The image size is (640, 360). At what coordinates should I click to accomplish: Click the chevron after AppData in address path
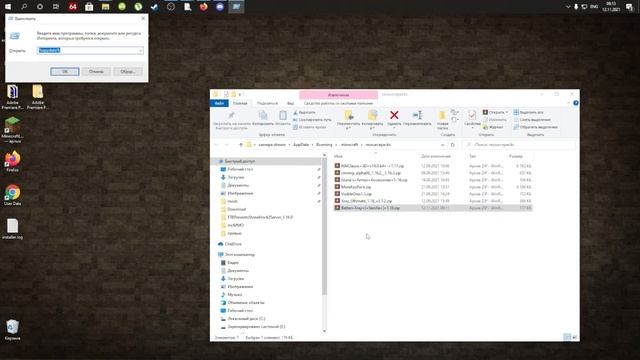pyautogui.click(x=313, y=144)
